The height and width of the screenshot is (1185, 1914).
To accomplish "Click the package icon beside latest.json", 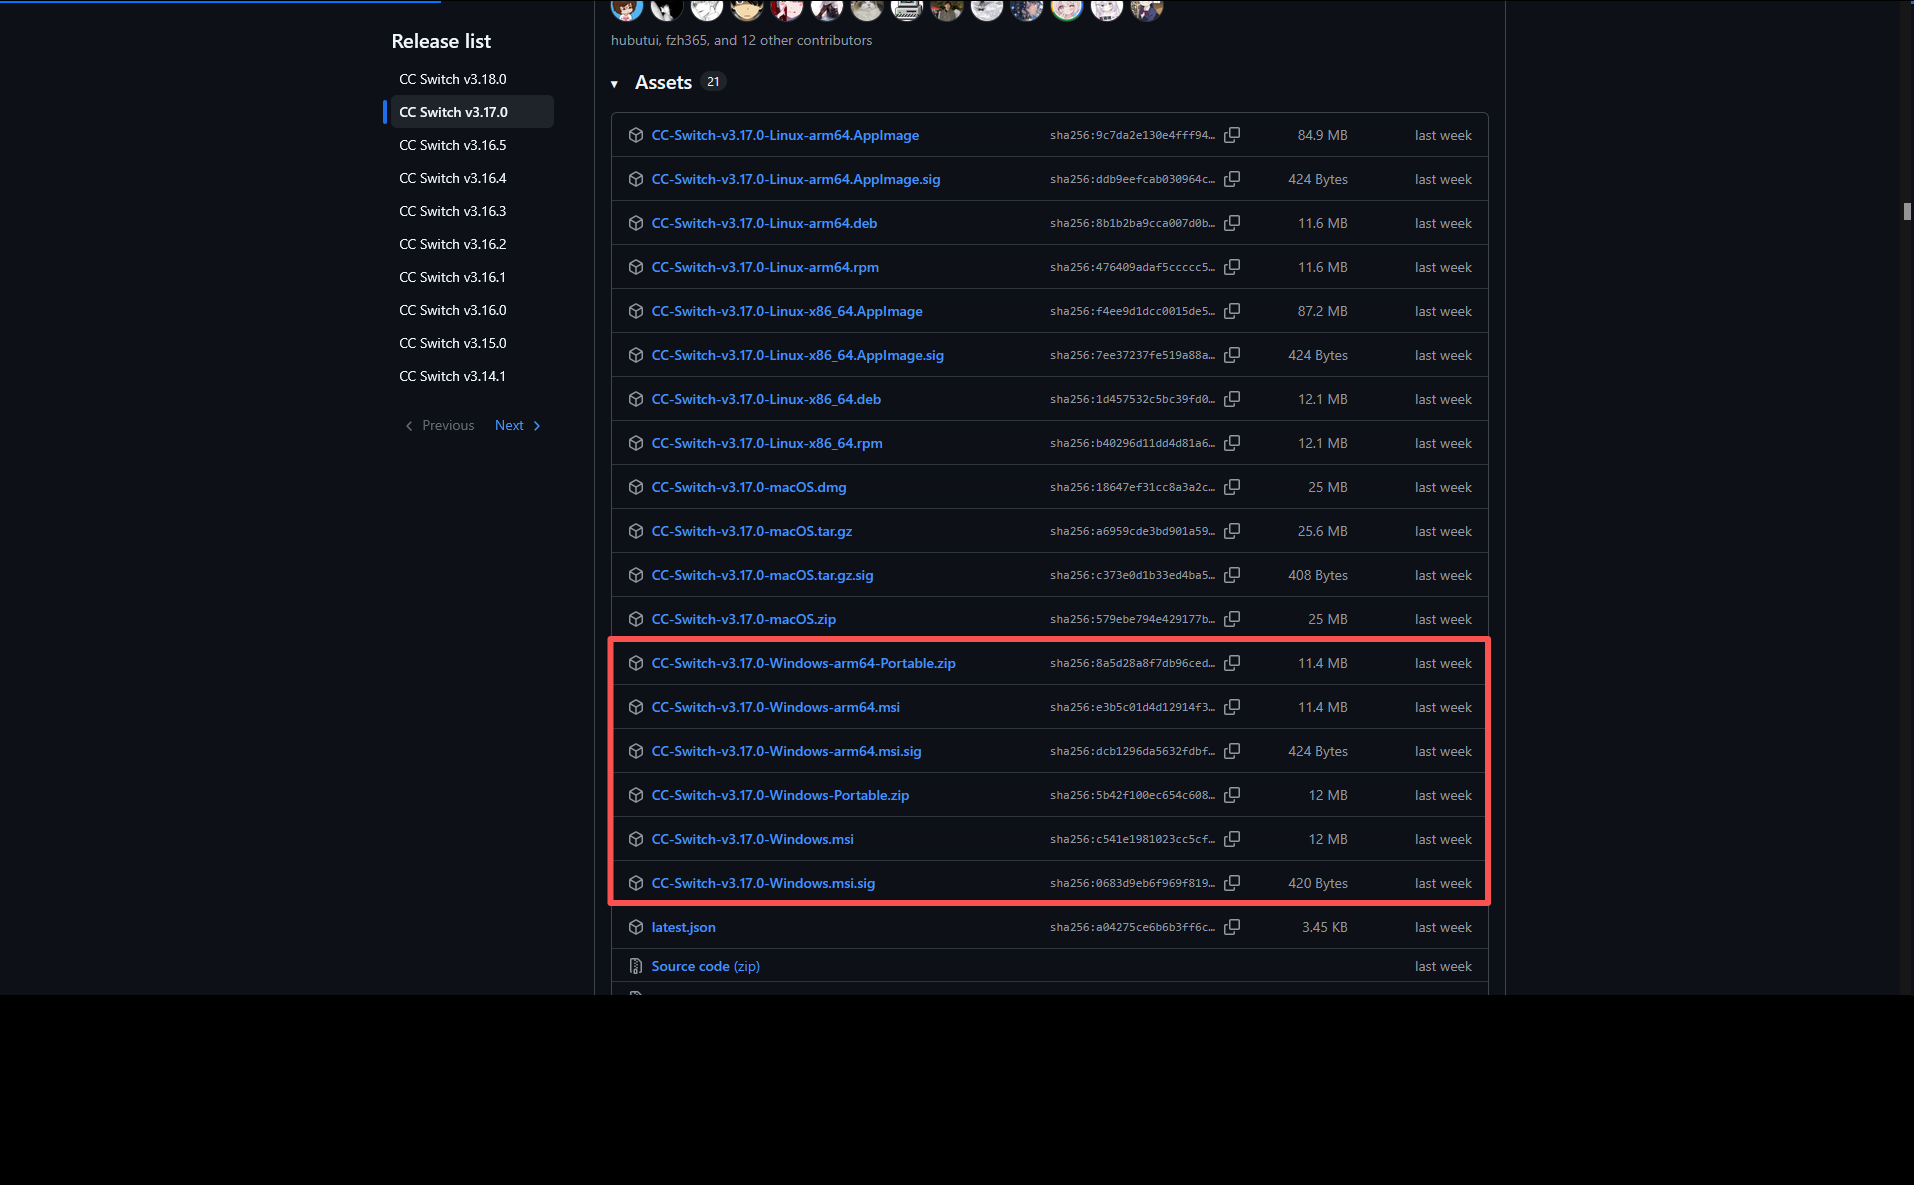I will 635,927.
